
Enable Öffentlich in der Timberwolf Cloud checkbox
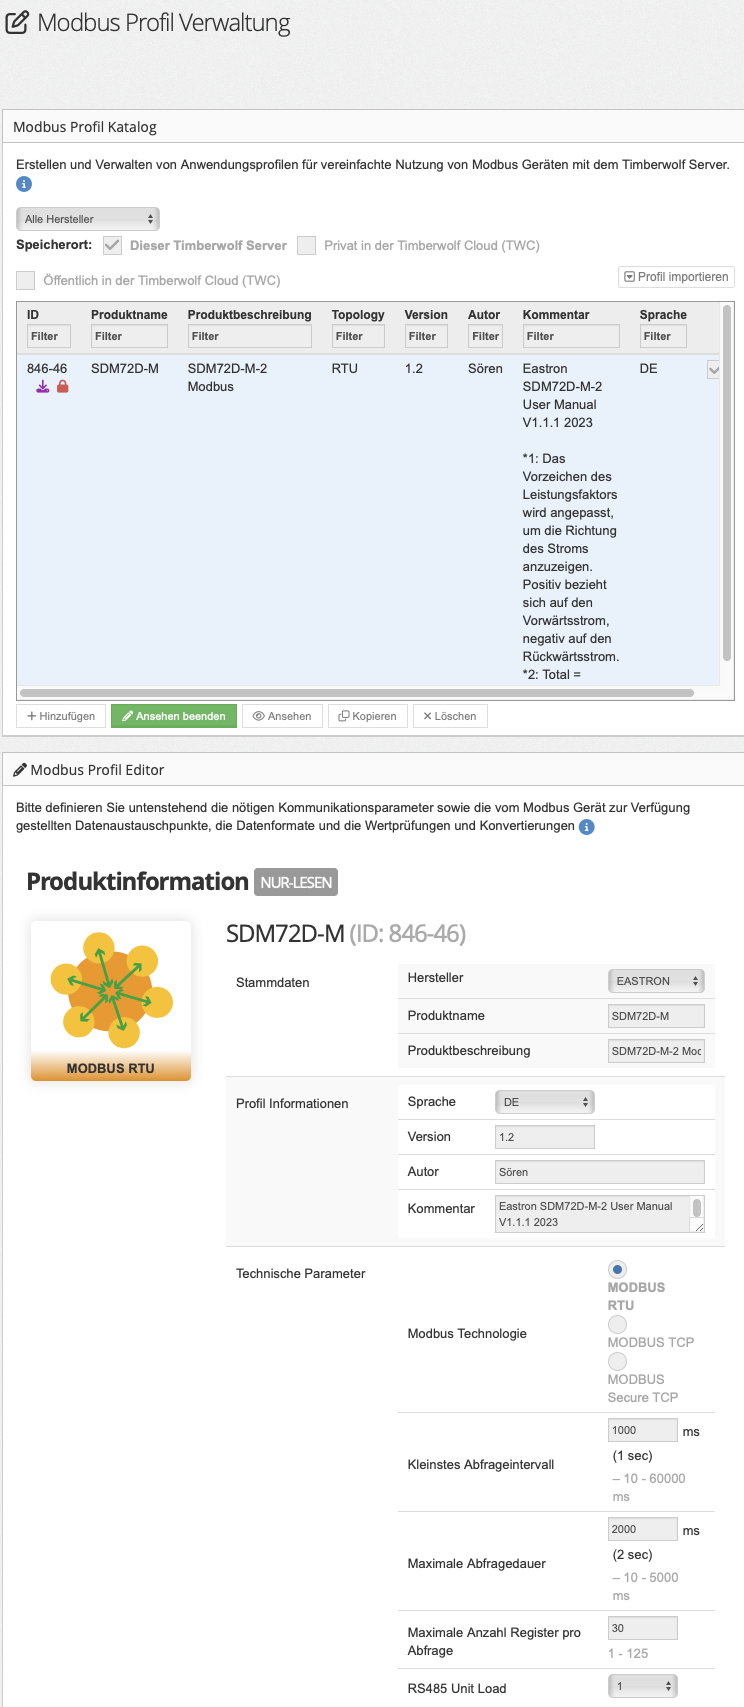26,280
